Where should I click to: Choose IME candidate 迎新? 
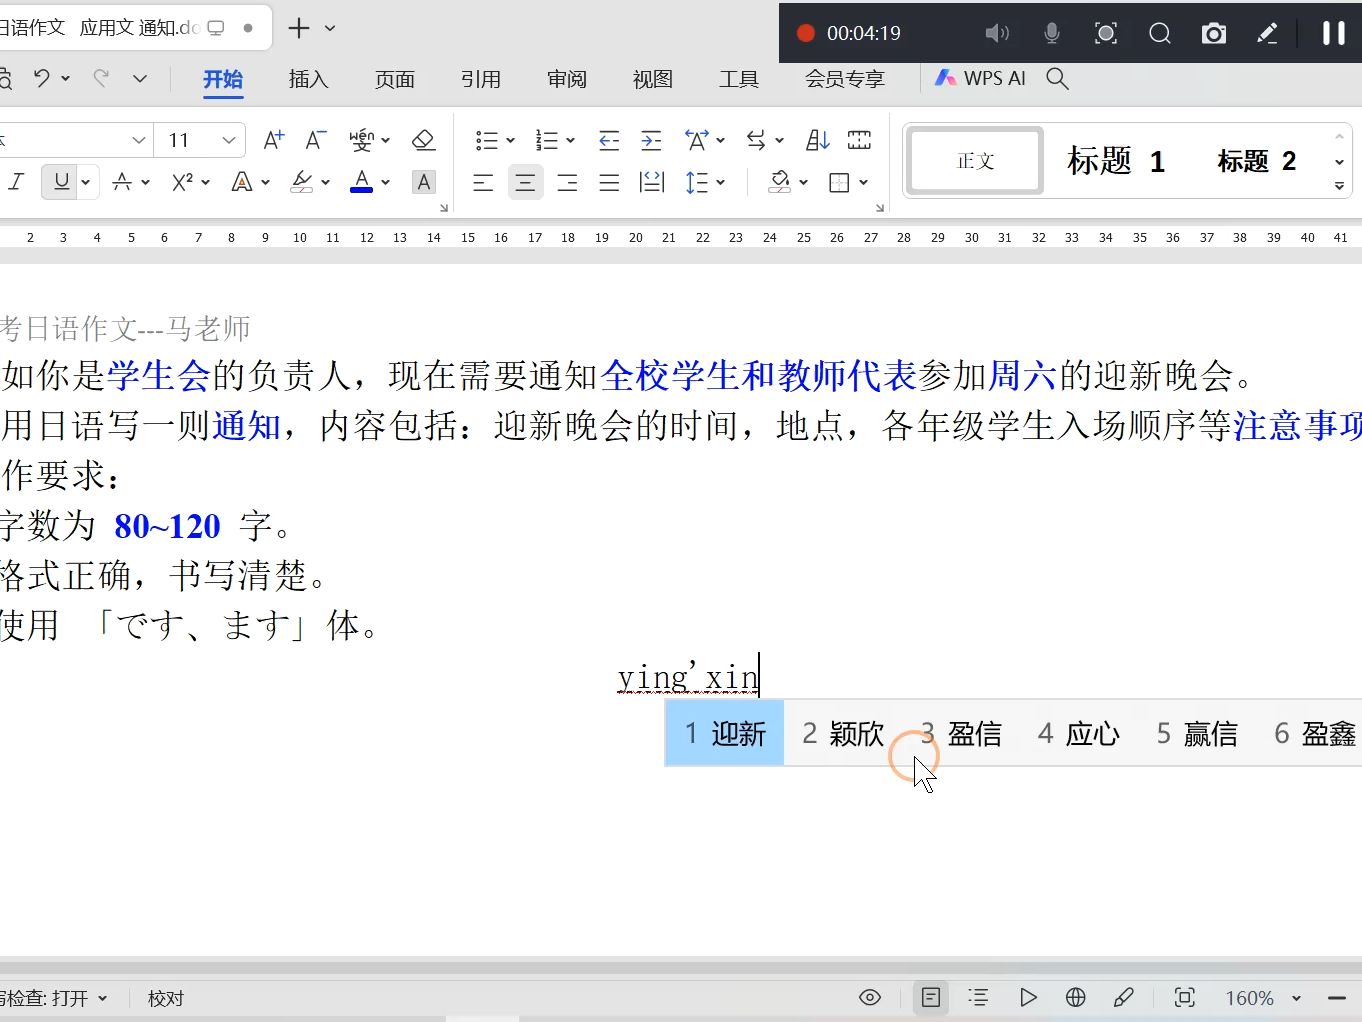tap(725, 734)
